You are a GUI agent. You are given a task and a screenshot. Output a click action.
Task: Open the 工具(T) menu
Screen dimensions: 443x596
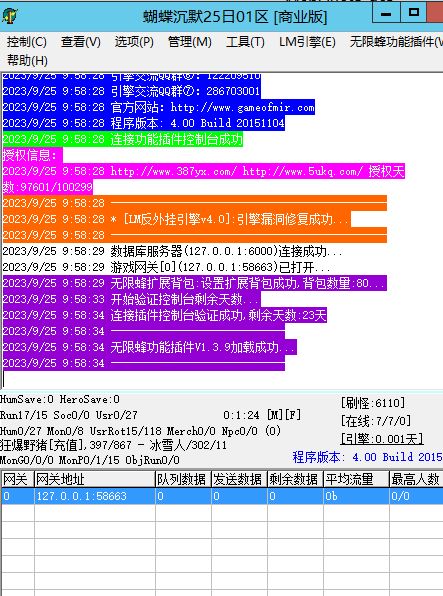245,42
